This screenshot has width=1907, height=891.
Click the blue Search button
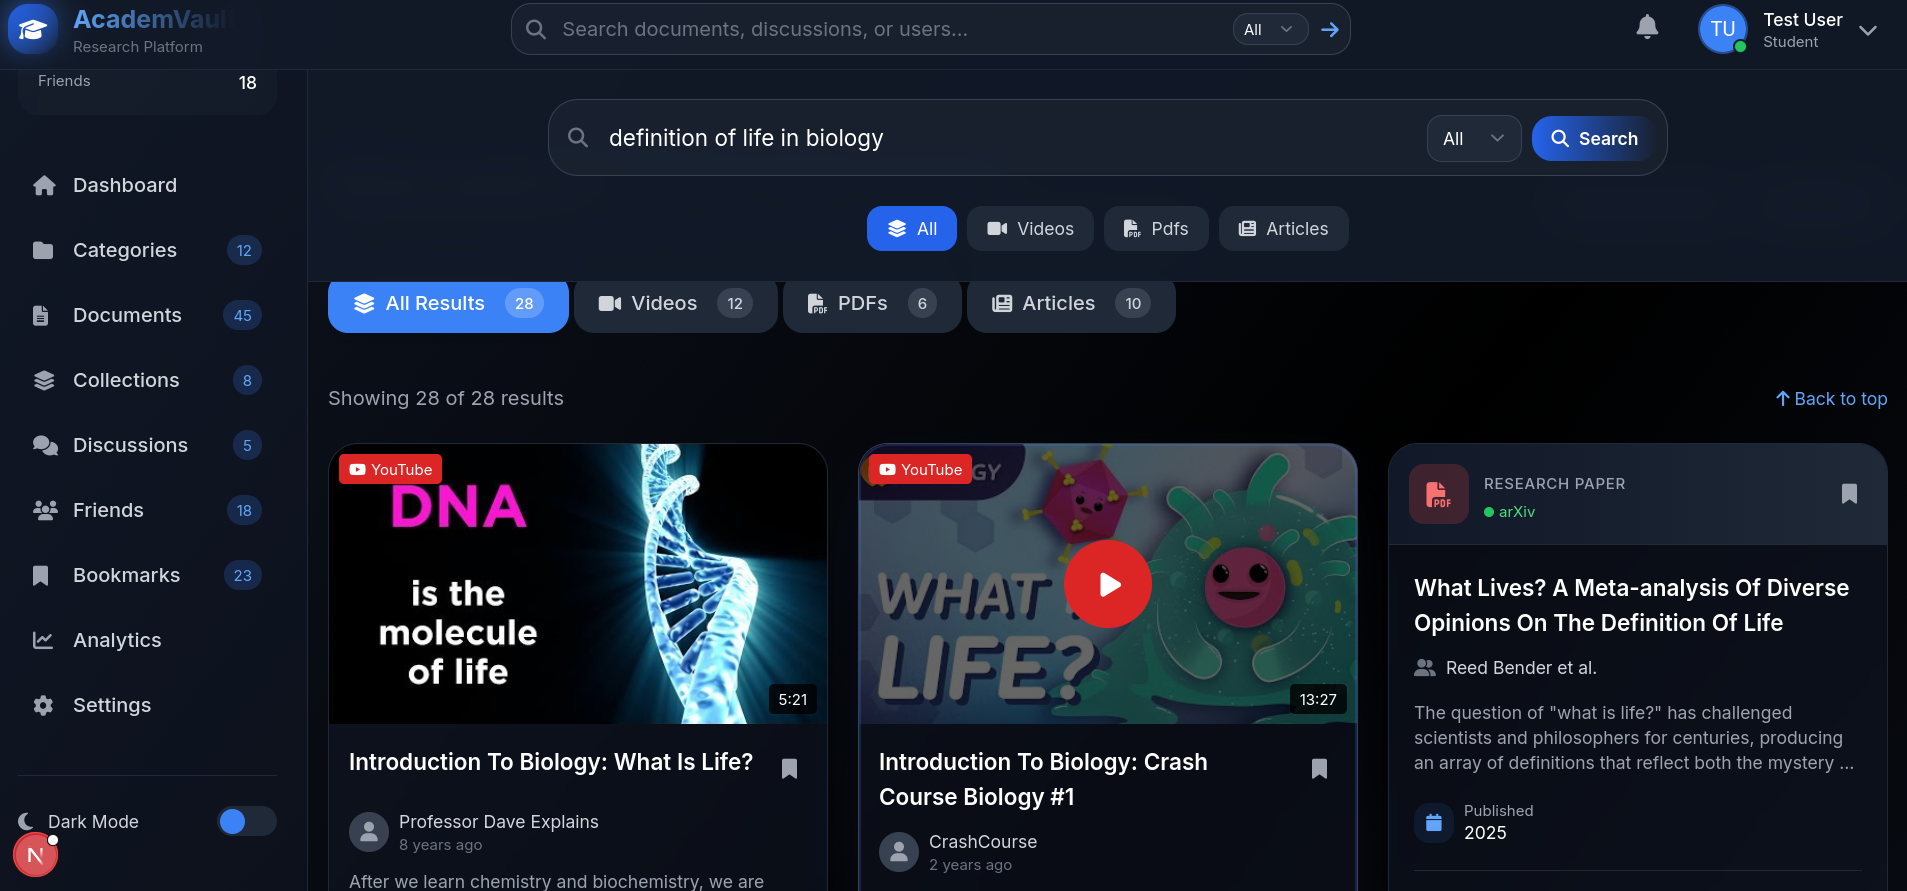(1593, 139)
